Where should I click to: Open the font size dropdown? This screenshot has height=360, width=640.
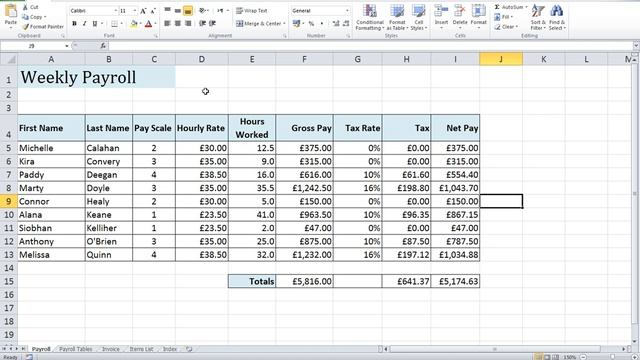(135, 11)
